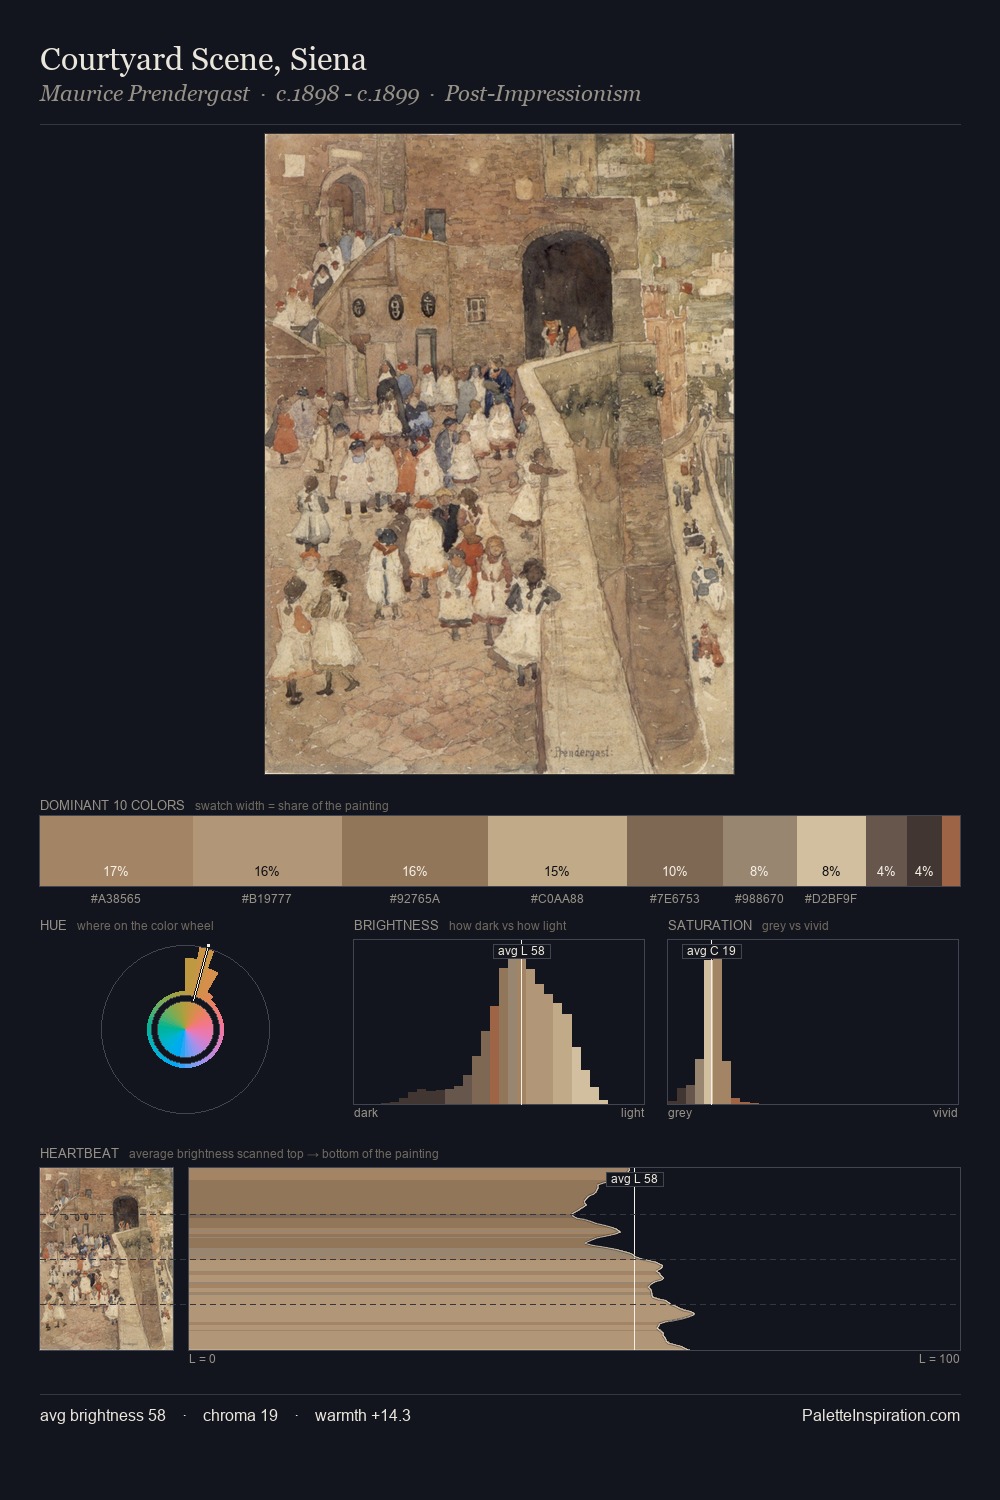Open the PaletteInspiration.com link
Image resolution: width=1000 pixels, height=1500 pixels.
click(x=881, y=1415)
